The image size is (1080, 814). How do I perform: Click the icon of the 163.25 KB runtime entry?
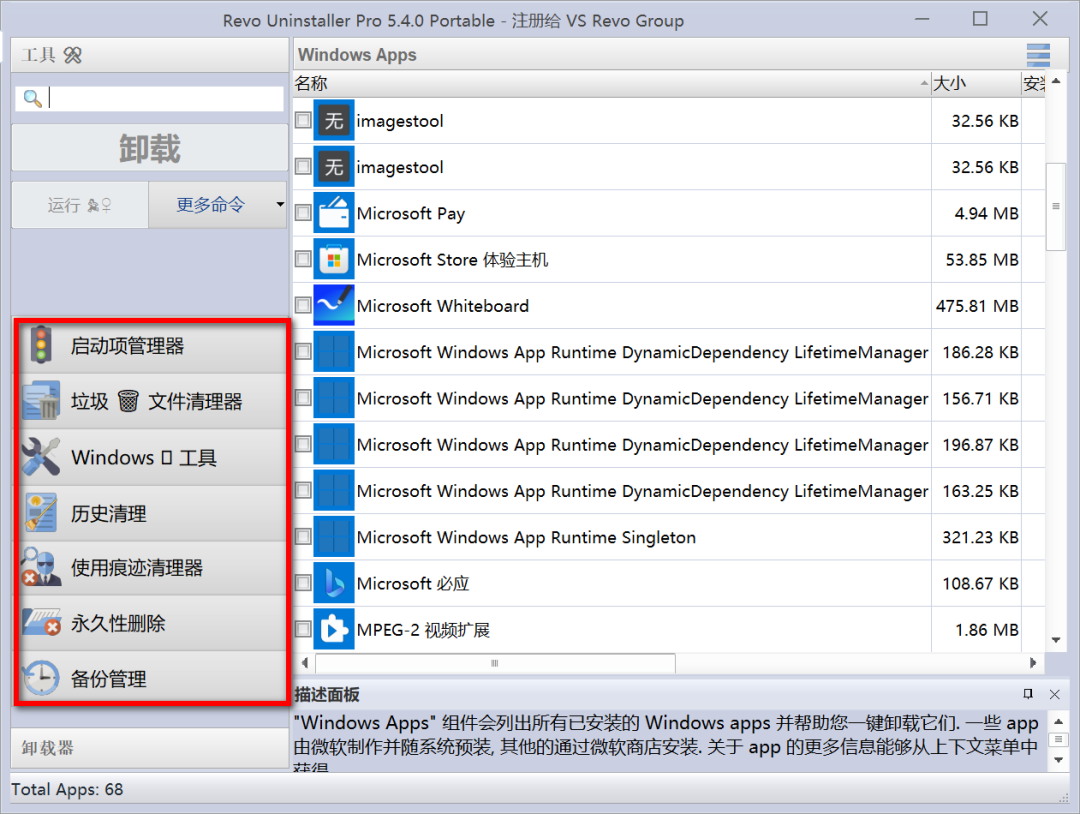pos(334,490)
